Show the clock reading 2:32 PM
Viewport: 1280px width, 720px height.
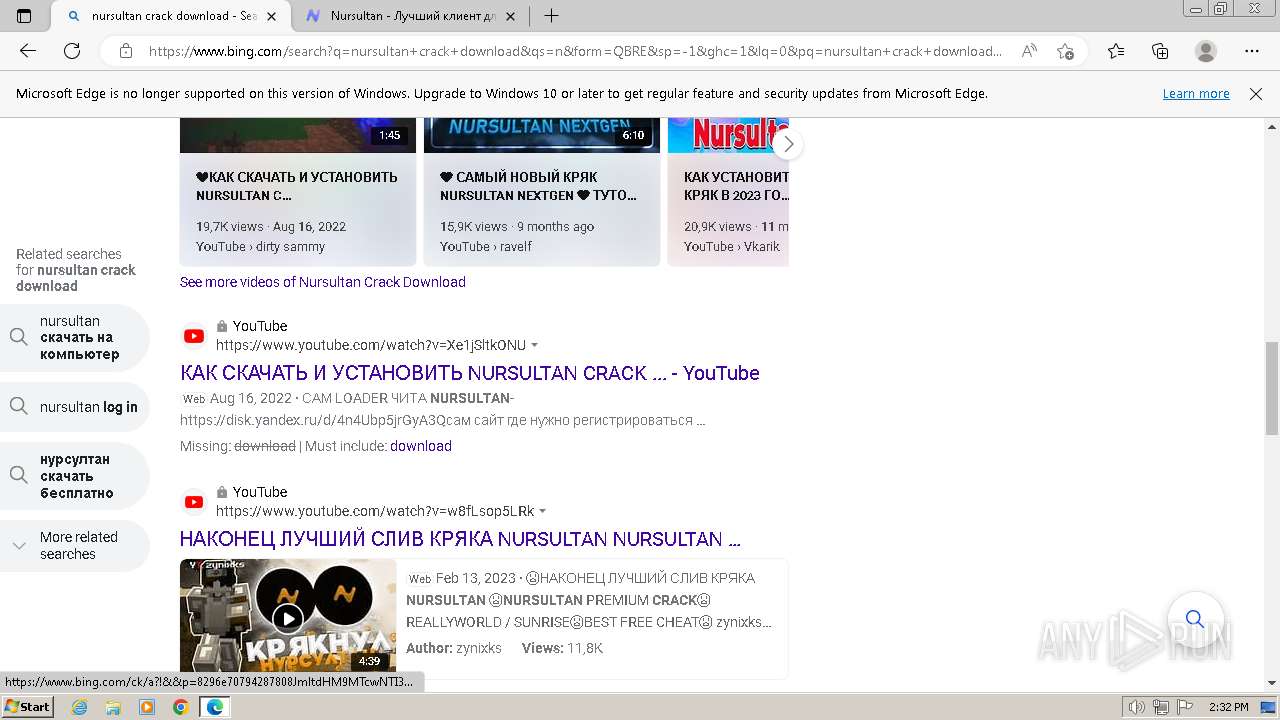(1228, 707)
